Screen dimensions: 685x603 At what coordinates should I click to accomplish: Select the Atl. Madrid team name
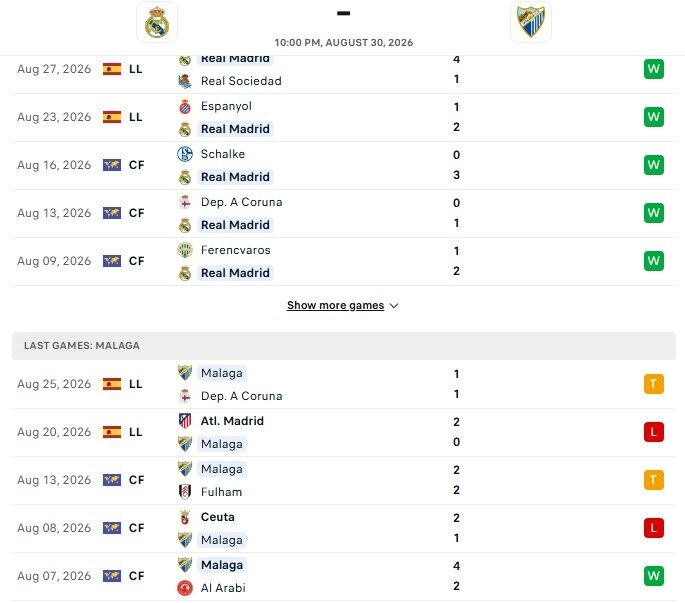(232, 421)
